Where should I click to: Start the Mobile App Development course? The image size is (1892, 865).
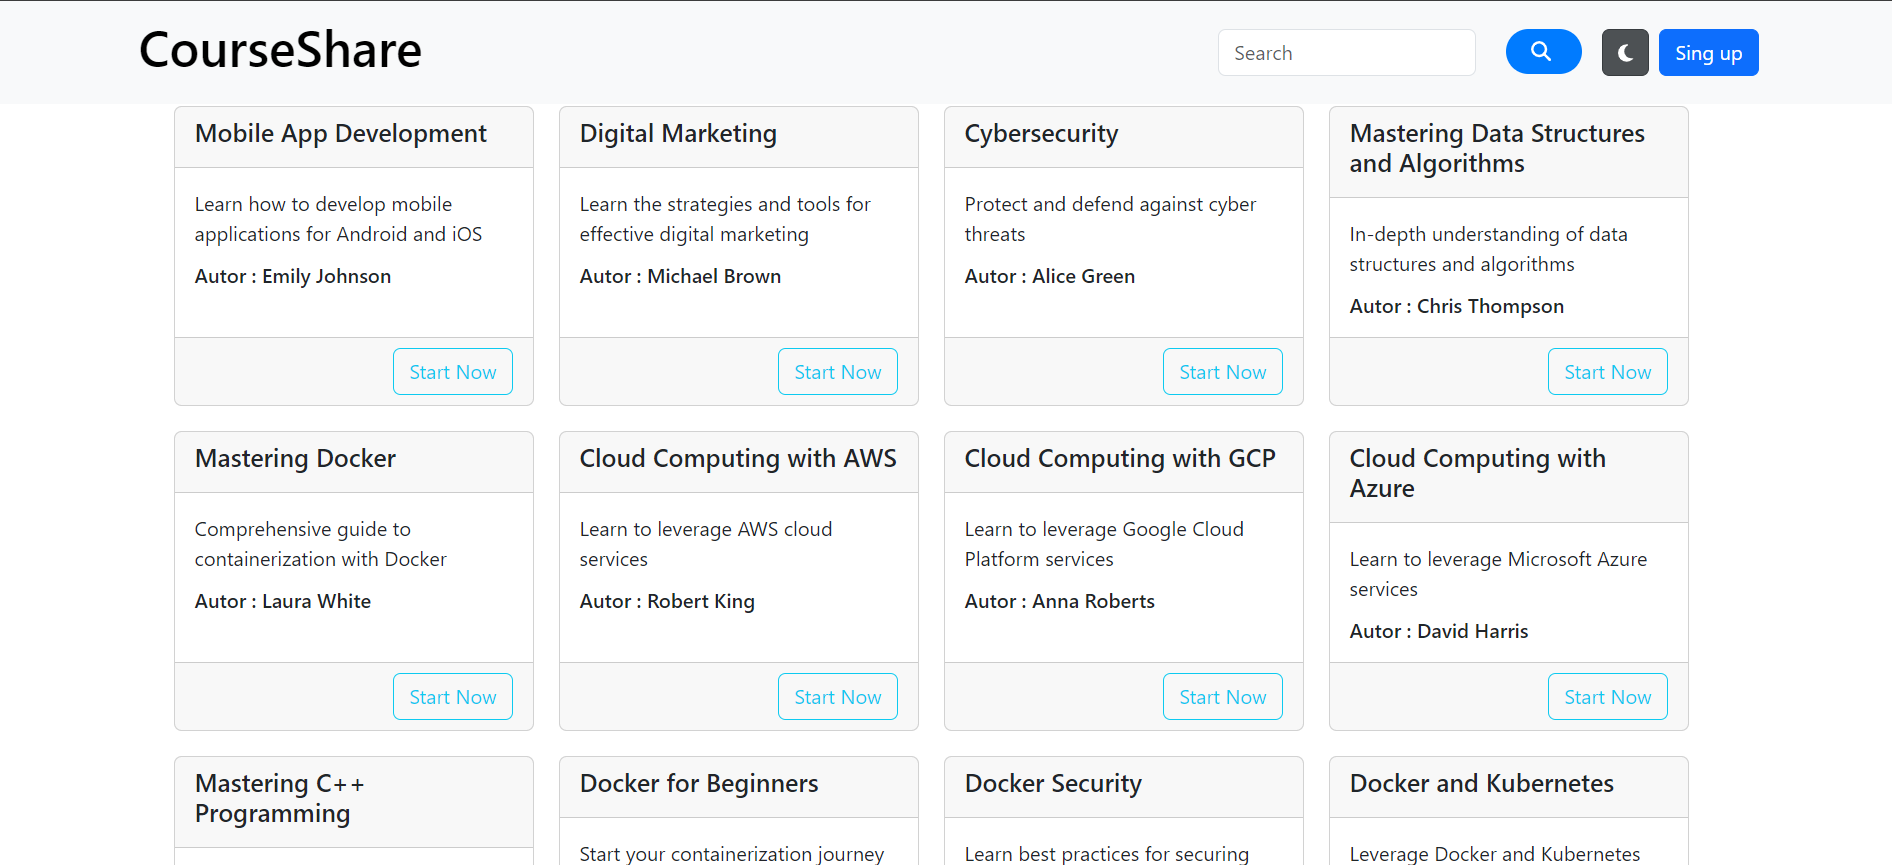tap(452, 372)
